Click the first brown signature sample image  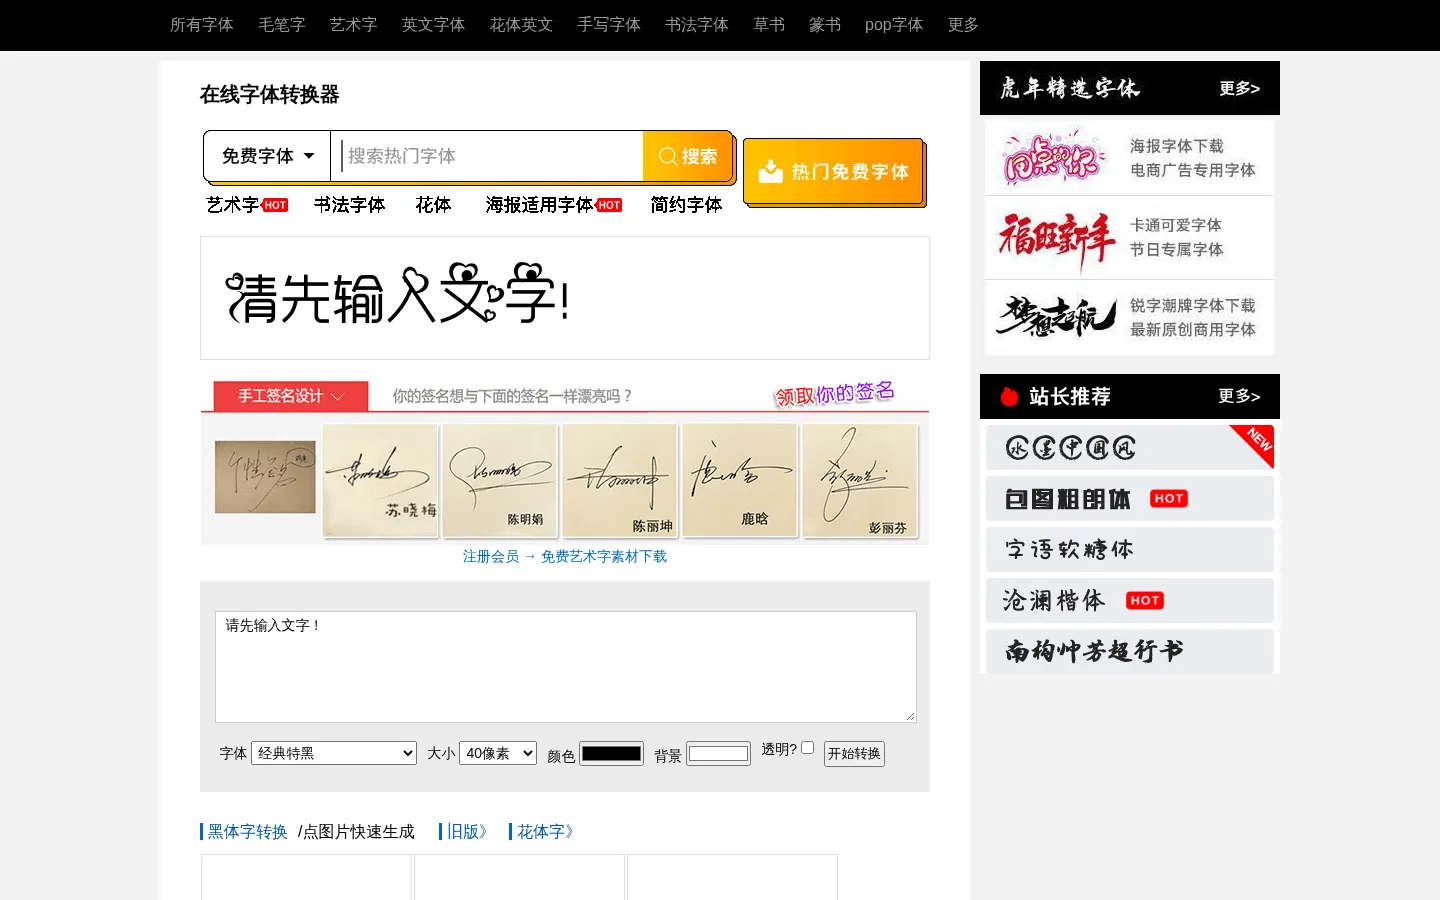click(x=265, y=477)
